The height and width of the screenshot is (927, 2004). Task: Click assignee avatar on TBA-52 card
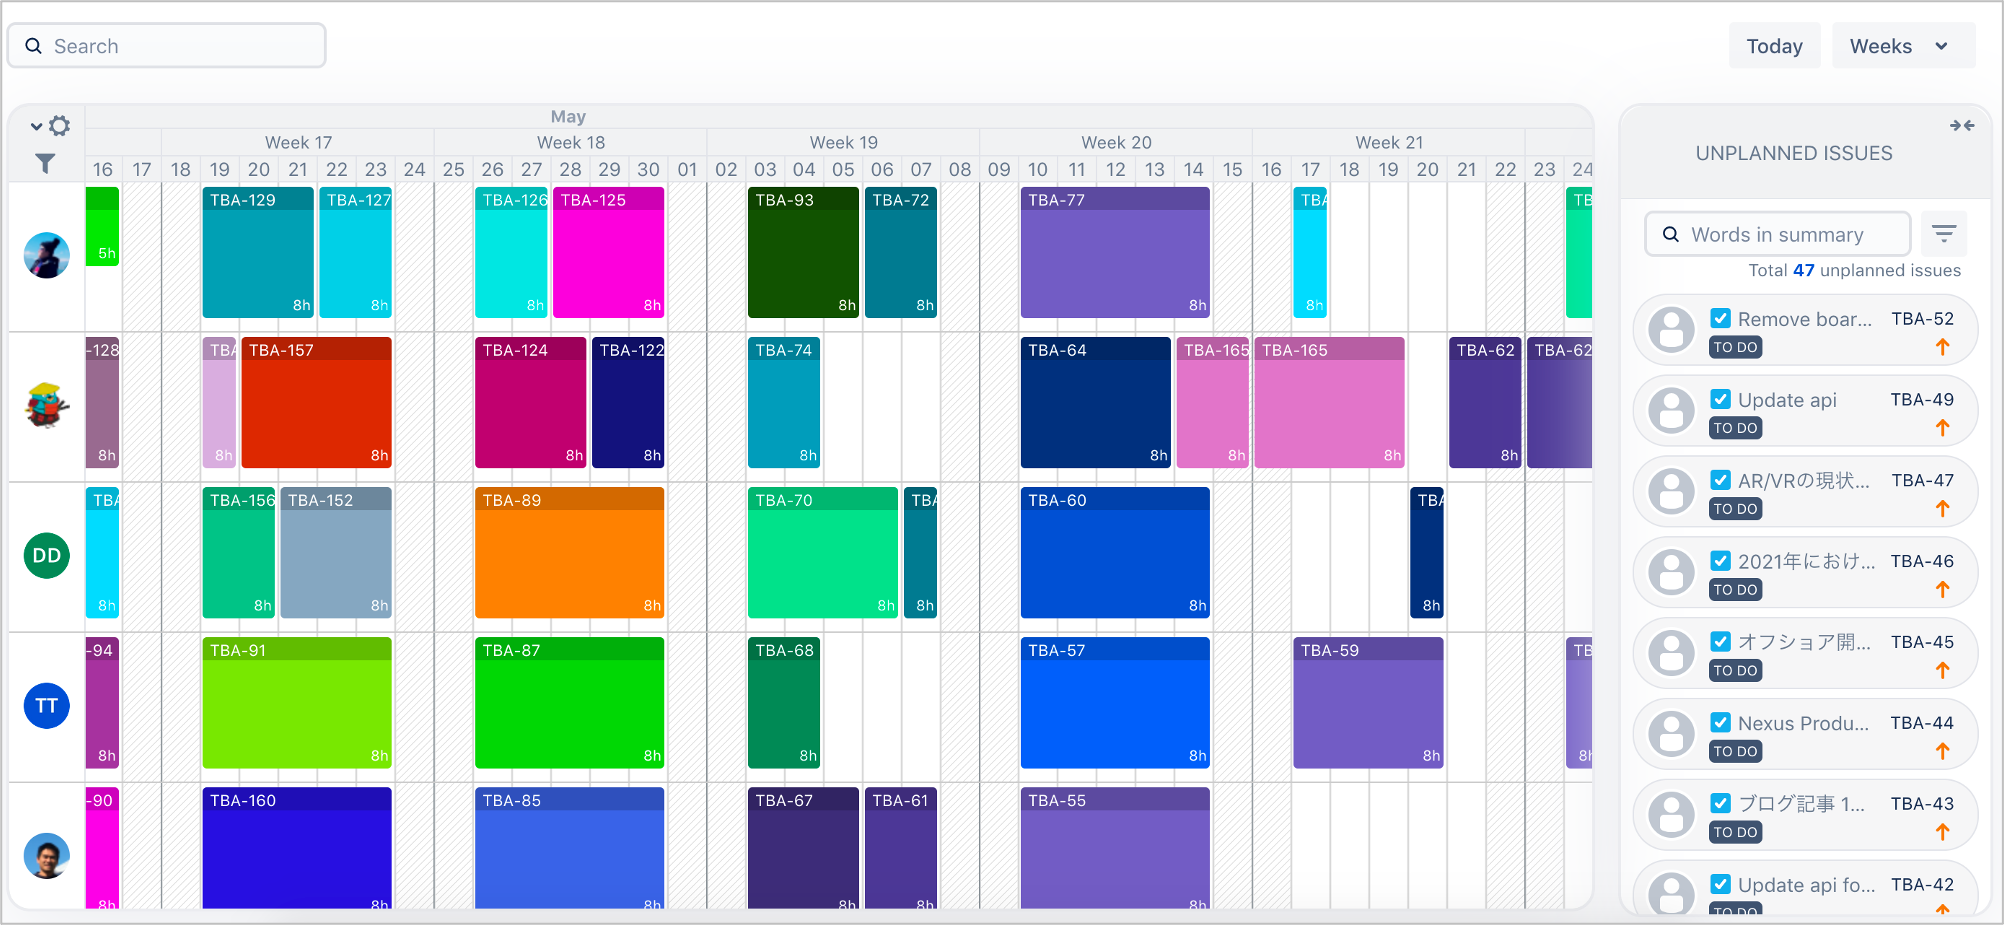1671,330
